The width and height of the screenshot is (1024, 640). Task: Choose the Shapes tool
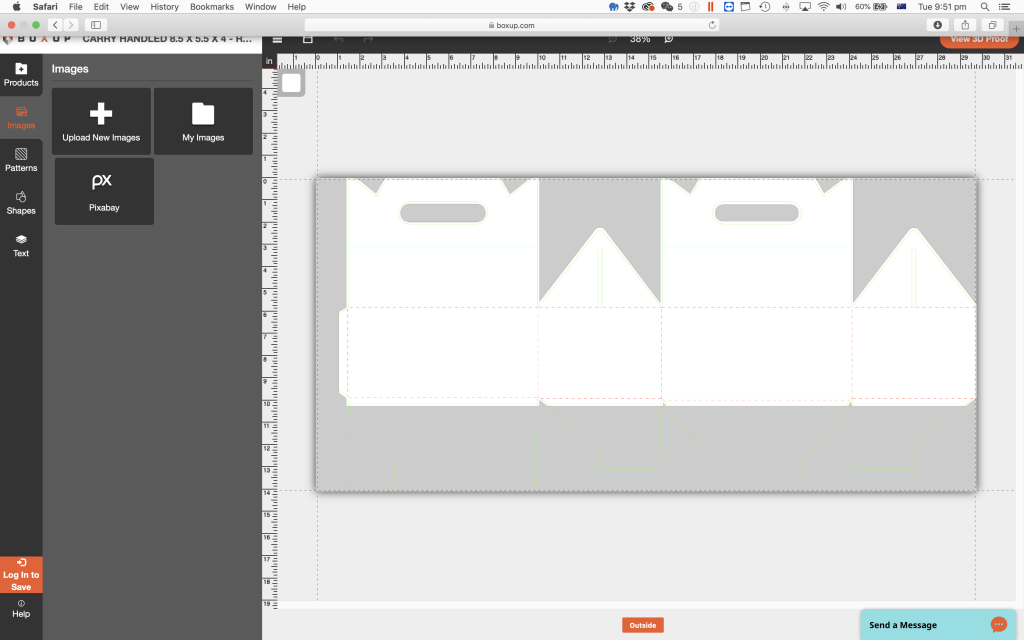(21, 203)
